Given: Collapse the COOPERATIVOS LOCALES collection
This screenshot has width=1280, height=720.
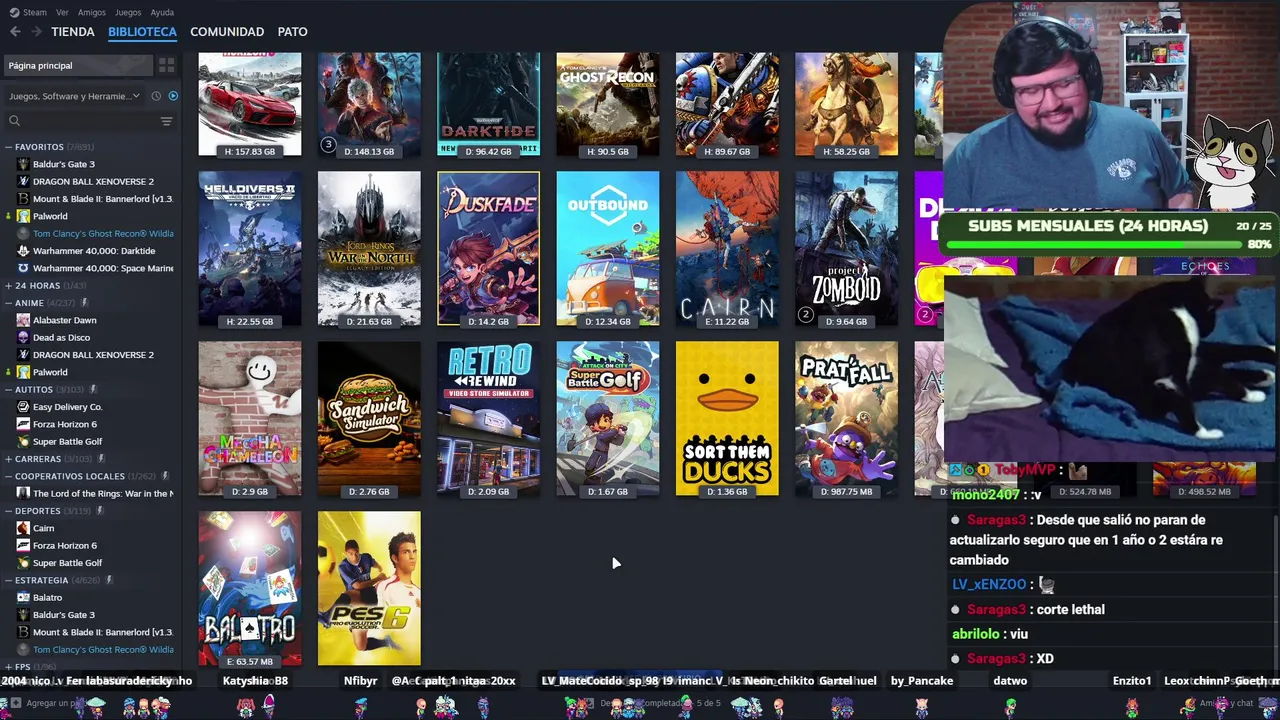Looking at the screenshot, I should (9, 476).
